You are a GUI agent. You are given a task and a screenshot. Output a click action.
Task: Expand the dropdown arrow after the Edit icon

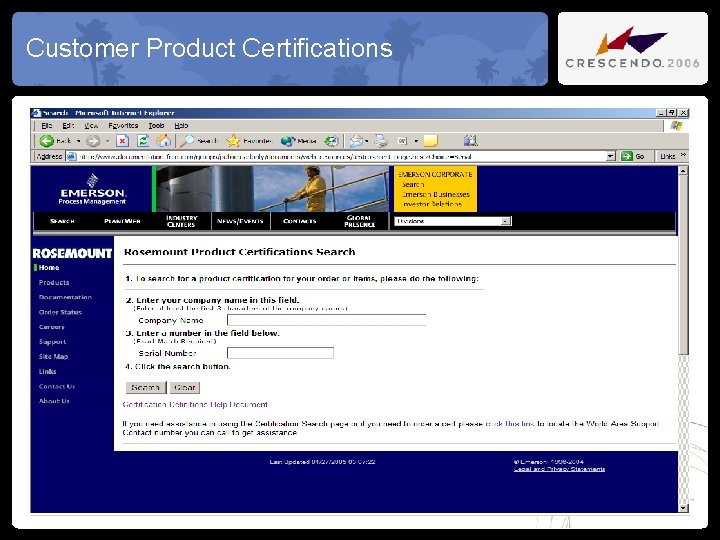click(x=416, y=141)
